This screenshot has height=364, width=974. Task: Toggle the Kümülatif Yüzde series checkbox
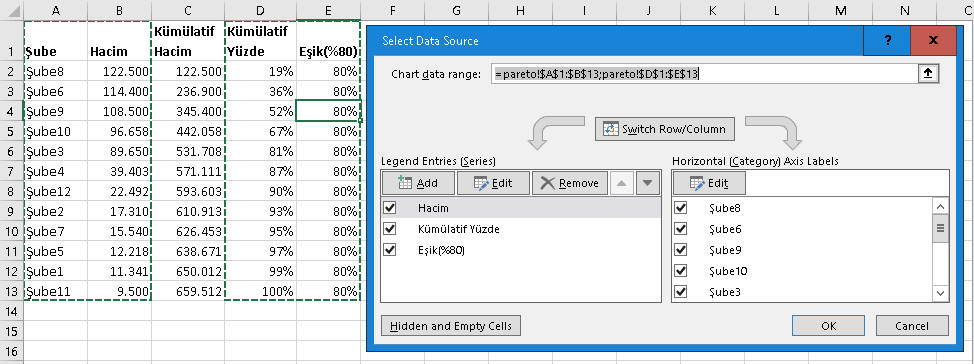(x=390, y=229)
